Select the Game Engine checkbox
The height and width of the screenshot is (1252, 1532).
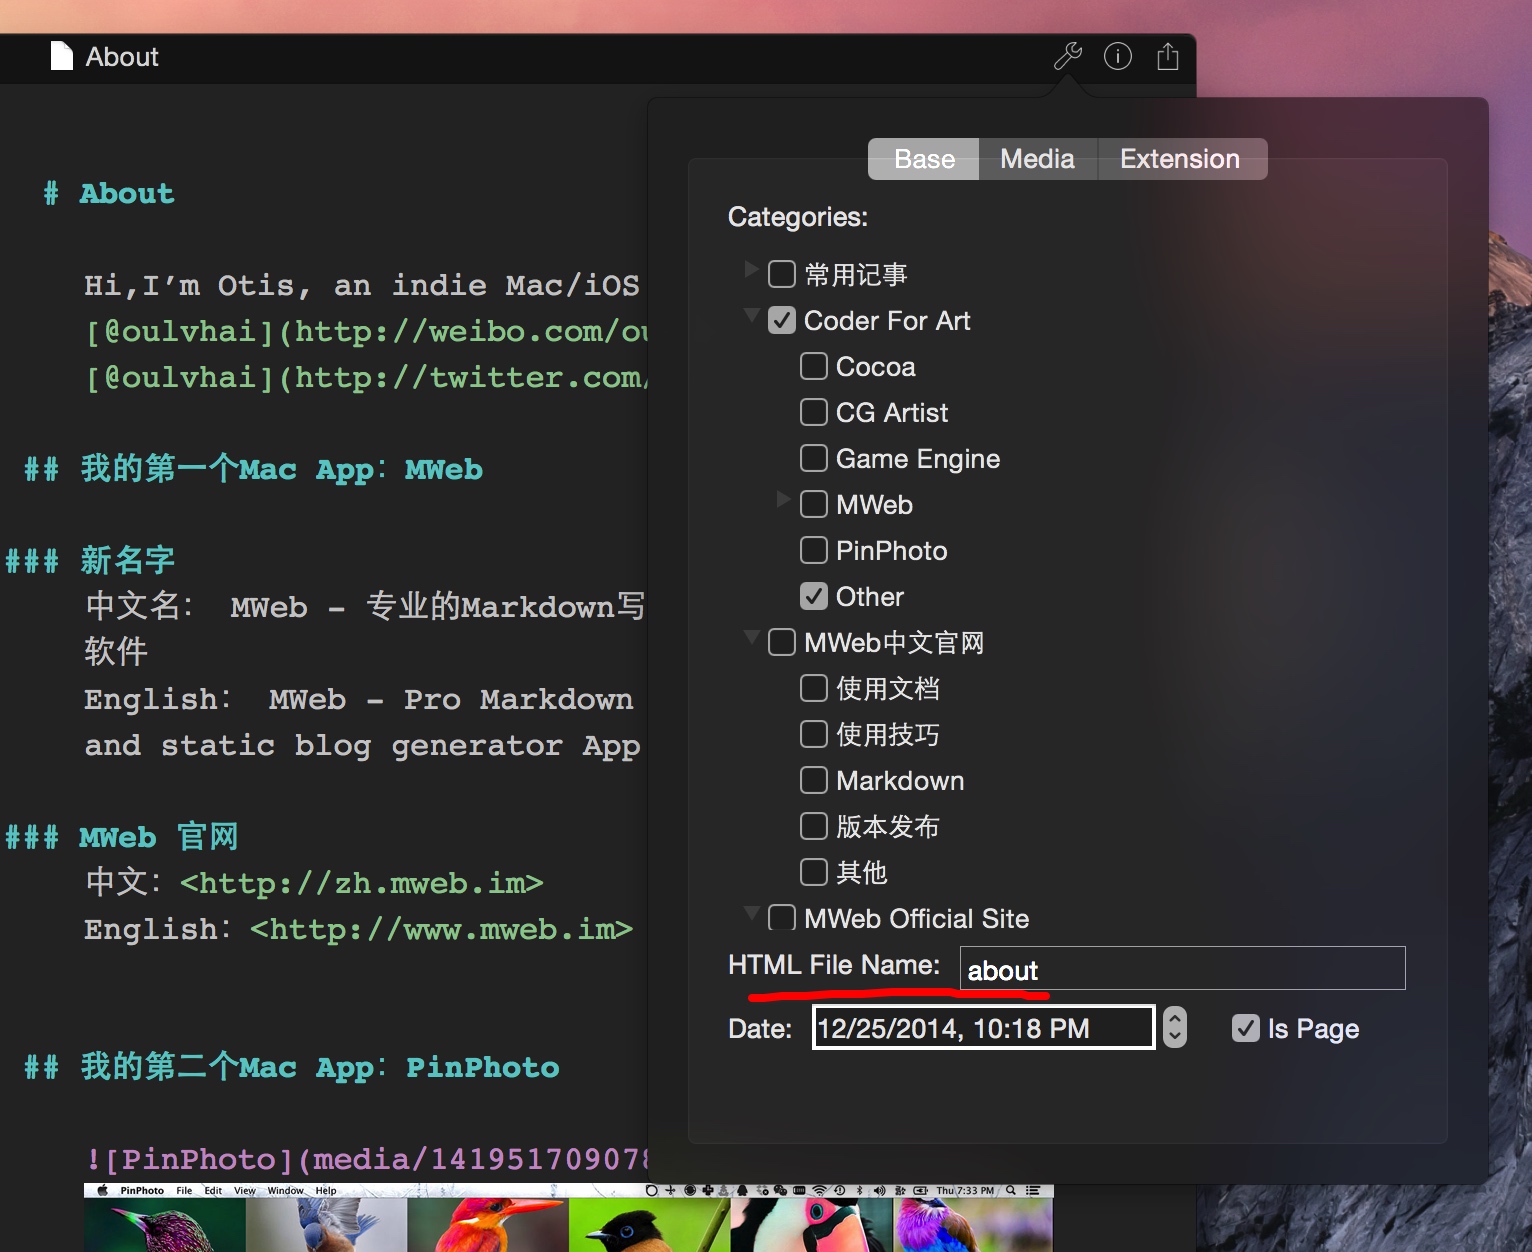tap(814, 458)
